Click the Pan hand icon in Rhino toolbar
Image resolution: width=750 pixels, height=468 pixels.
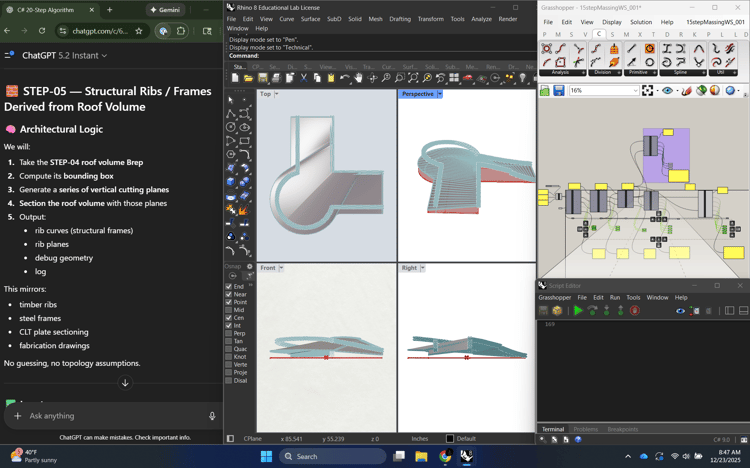(x=358, y=78)
